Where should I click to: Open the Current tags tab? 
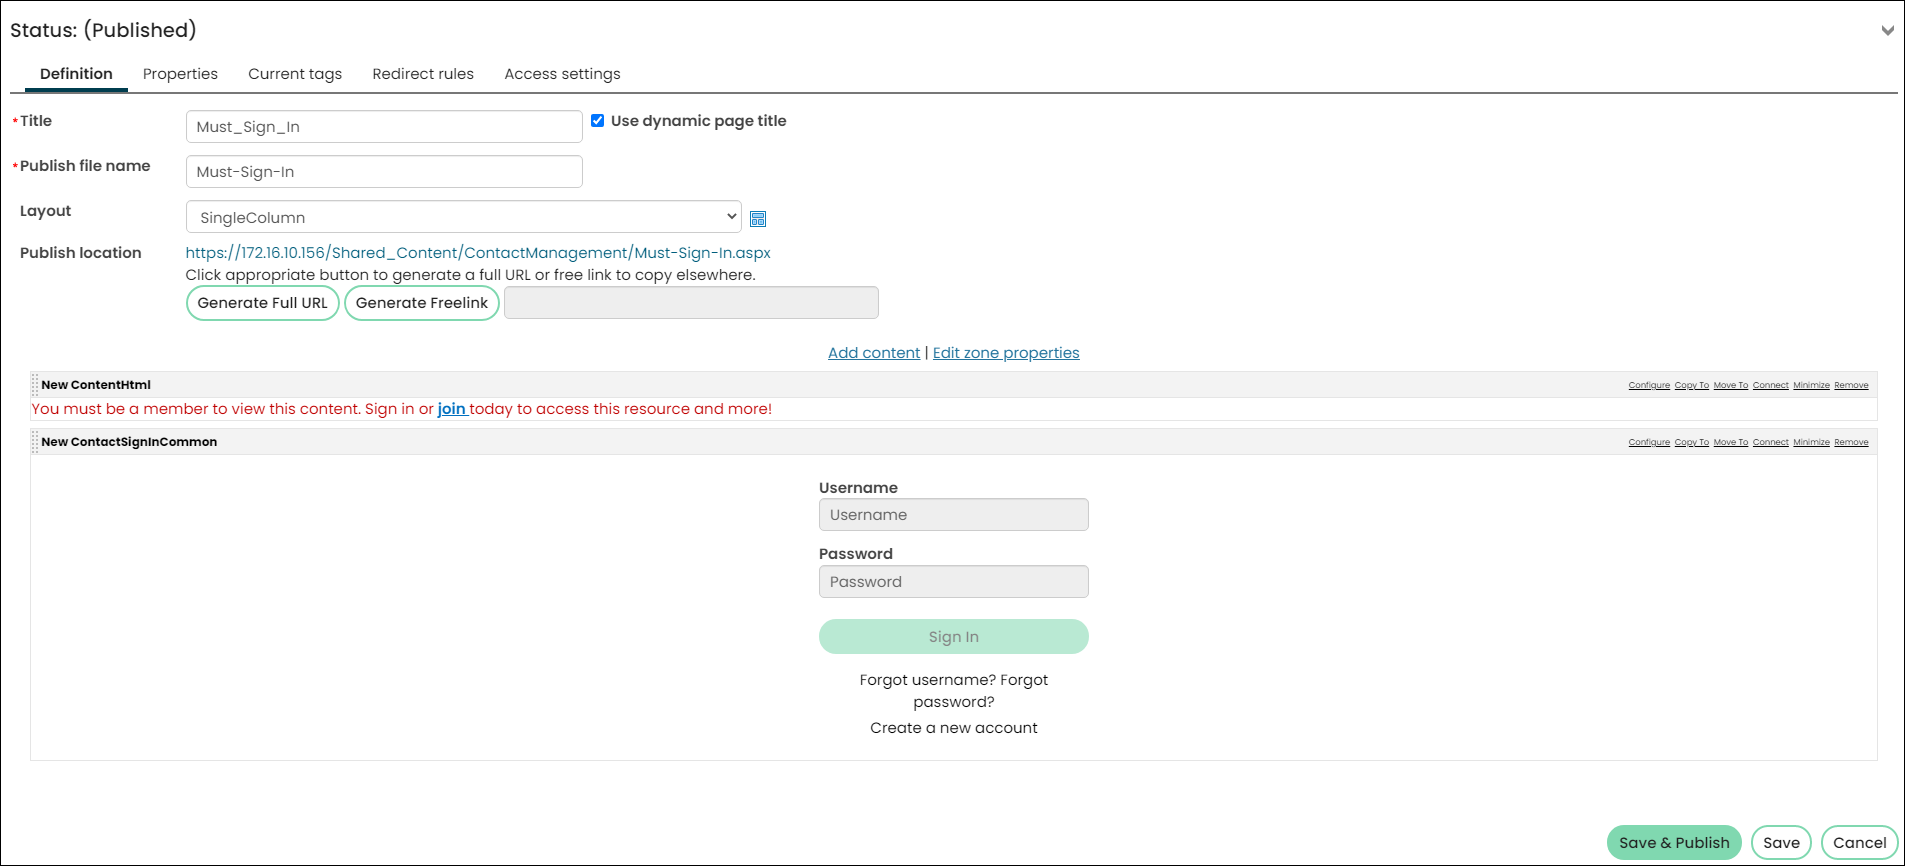(295, 74)
